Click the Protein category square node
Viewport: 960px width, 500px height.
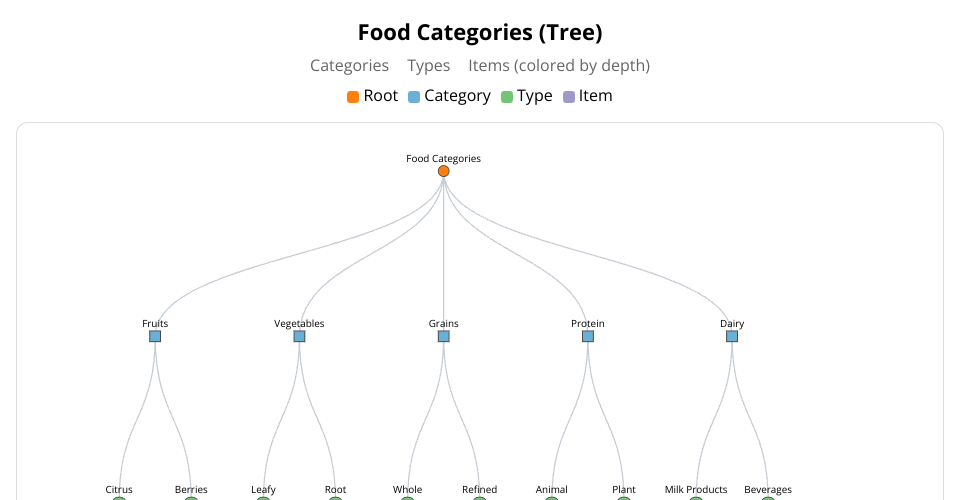tap(588, 337)
